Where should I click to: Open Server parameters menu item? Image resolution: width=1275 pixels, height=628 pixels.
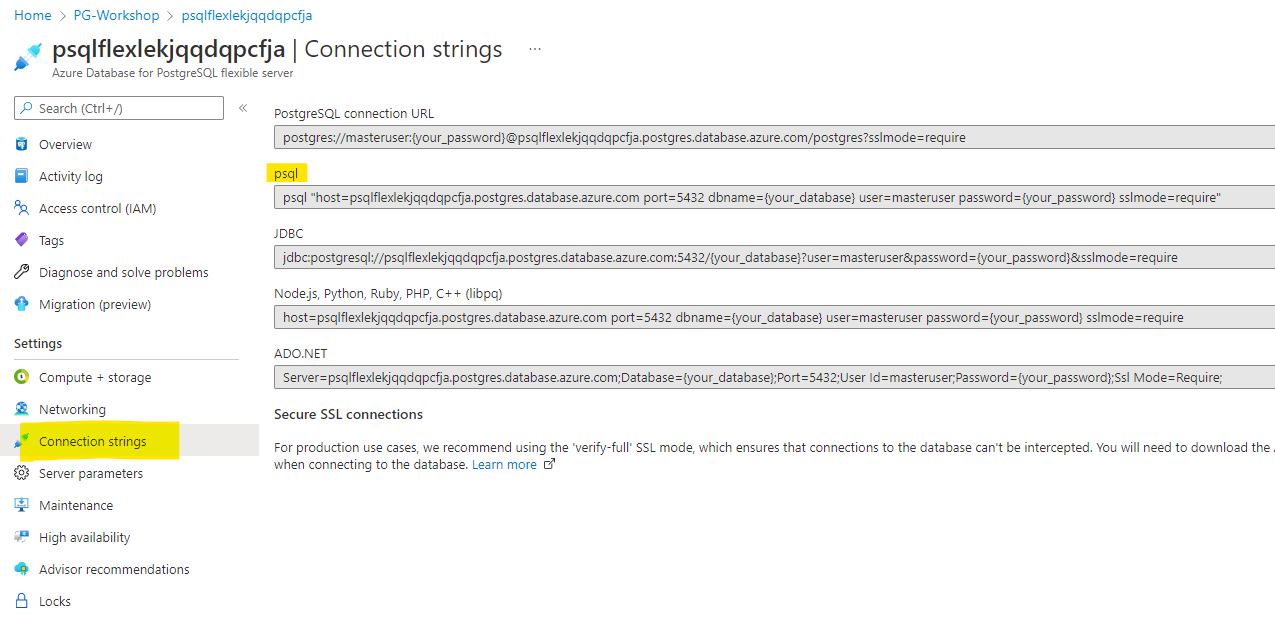(x=90, y=474)
